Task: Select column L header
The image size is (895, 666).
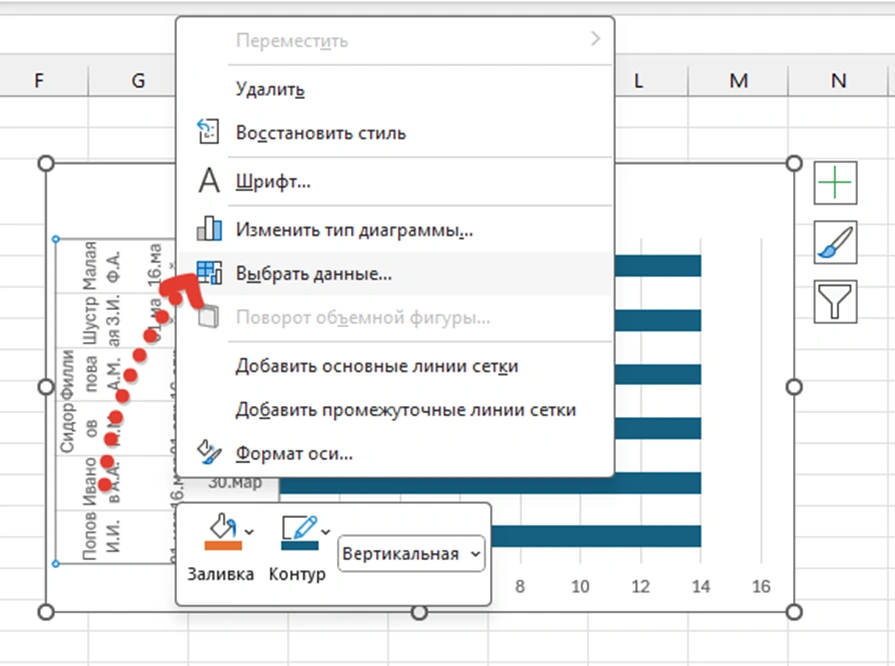Action: [639, 80]
